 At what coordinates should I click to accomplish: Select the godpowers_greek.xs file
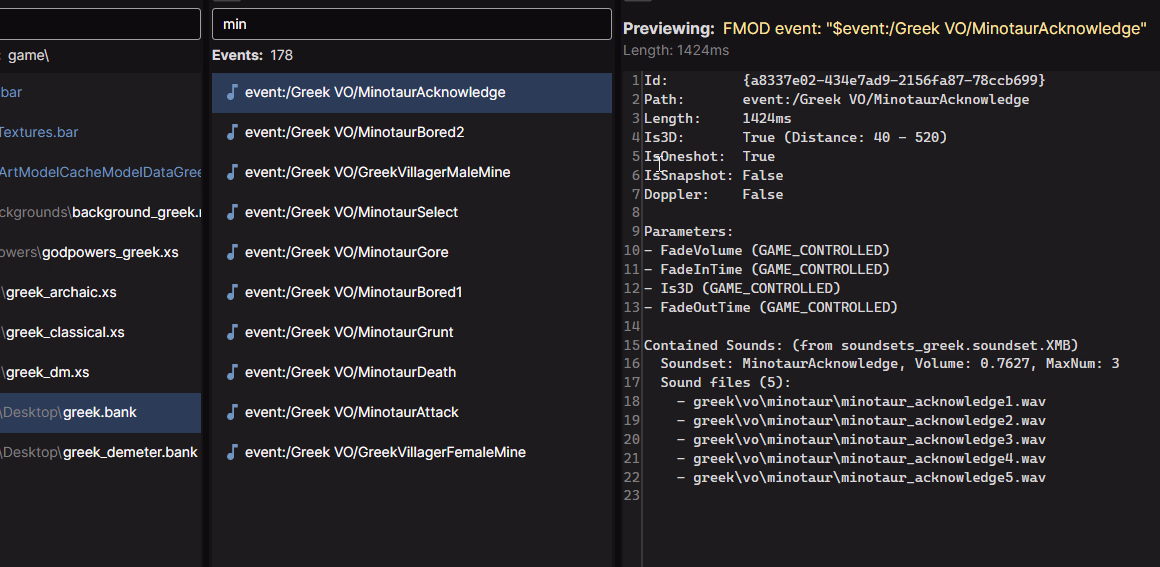tap(110, 252)
